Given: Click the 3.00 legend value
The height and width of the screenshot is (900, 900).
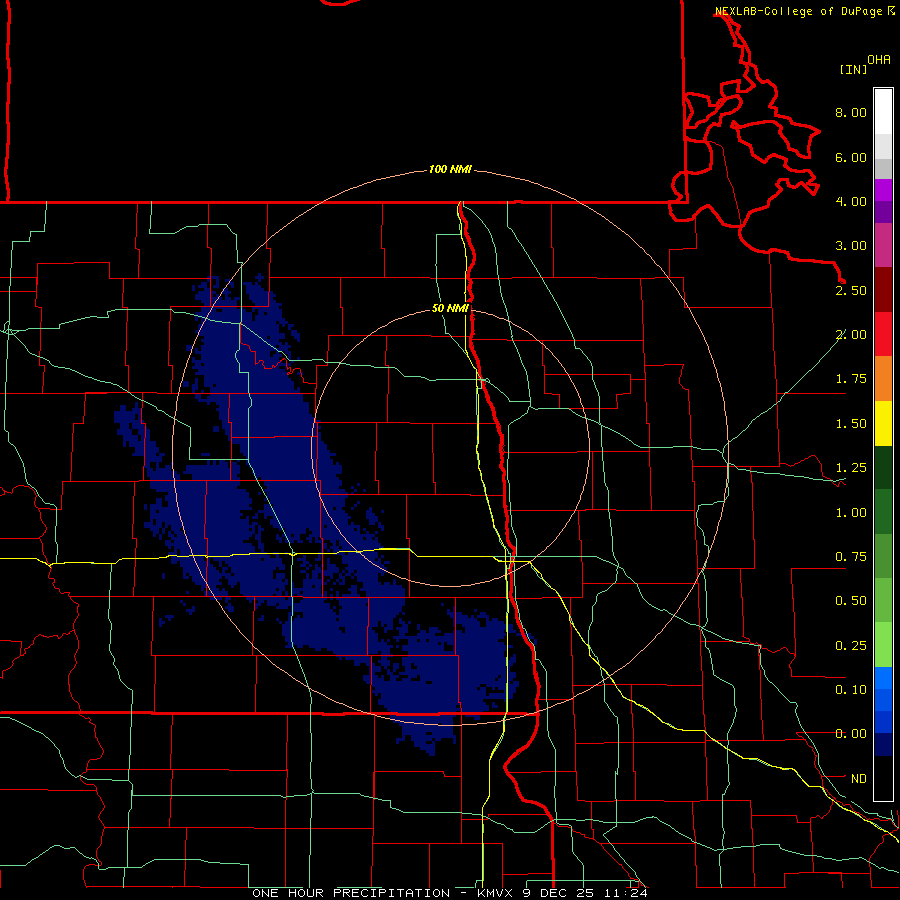Looking at the screenshot, I should (x=851, y=246).
